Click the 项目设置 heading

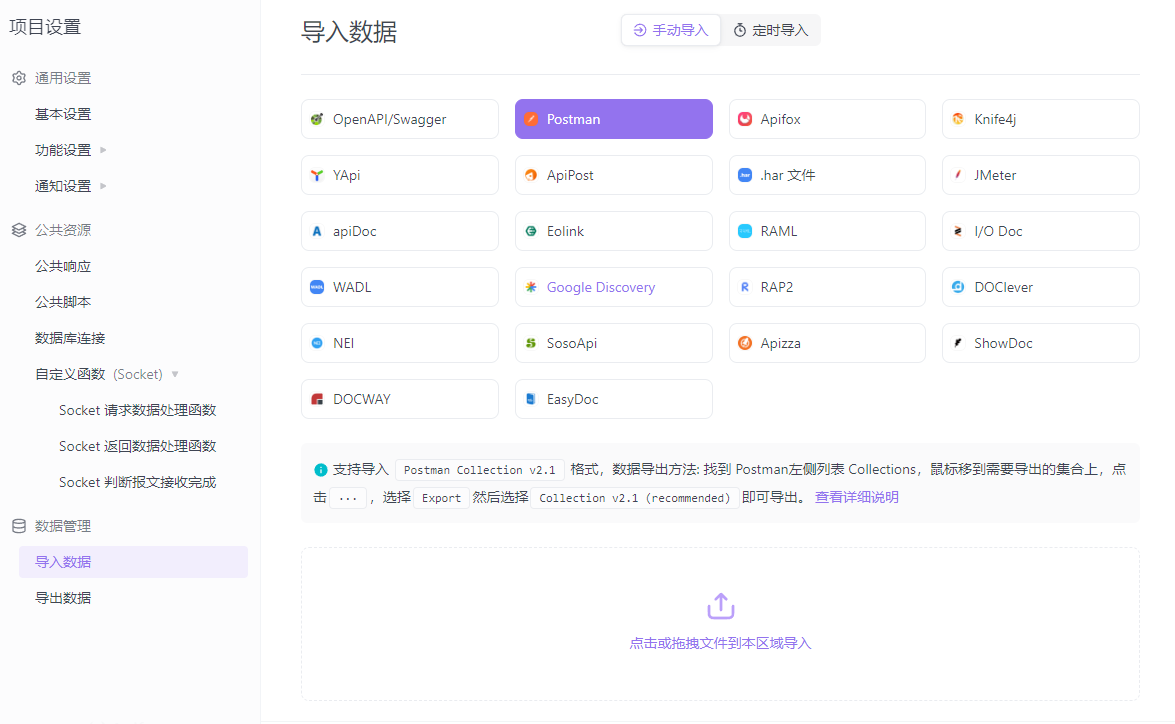click(x=45, y=27)
